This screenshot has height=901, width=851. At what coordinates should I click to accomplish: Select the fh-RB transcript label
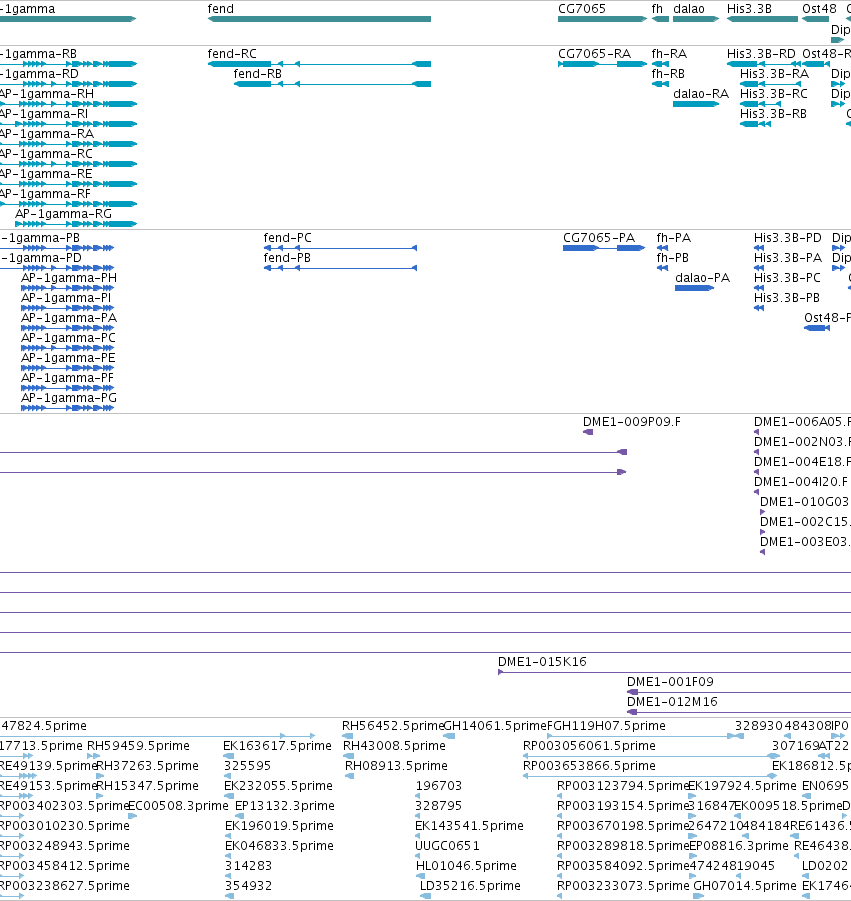[668, 74]
